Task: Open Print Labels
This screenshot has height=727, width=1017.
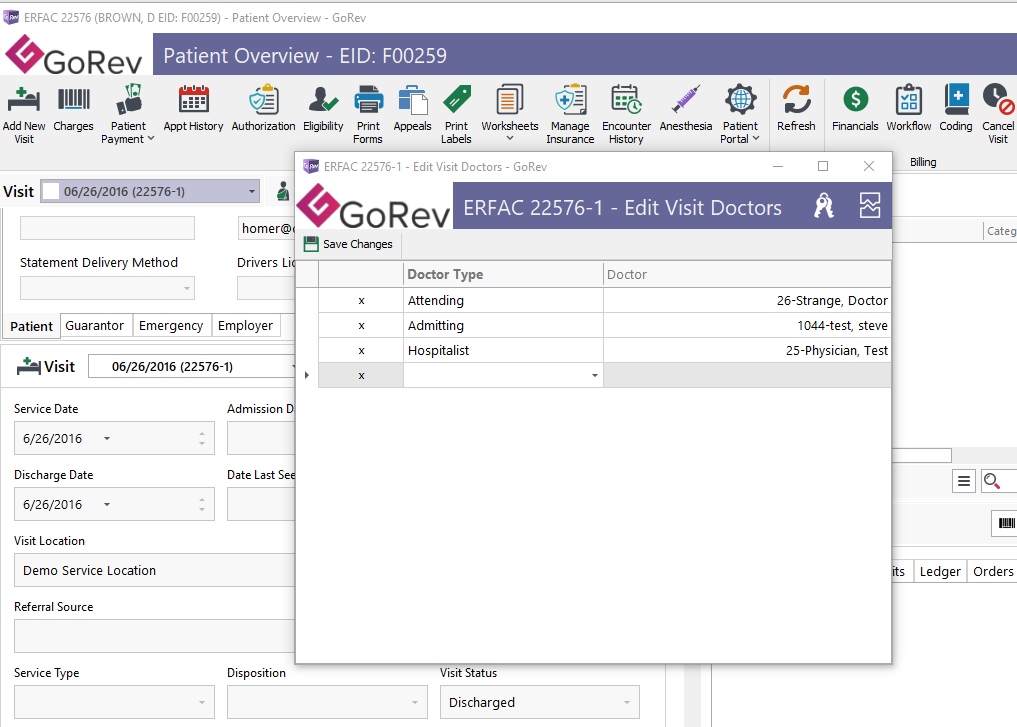Action: 457,114
